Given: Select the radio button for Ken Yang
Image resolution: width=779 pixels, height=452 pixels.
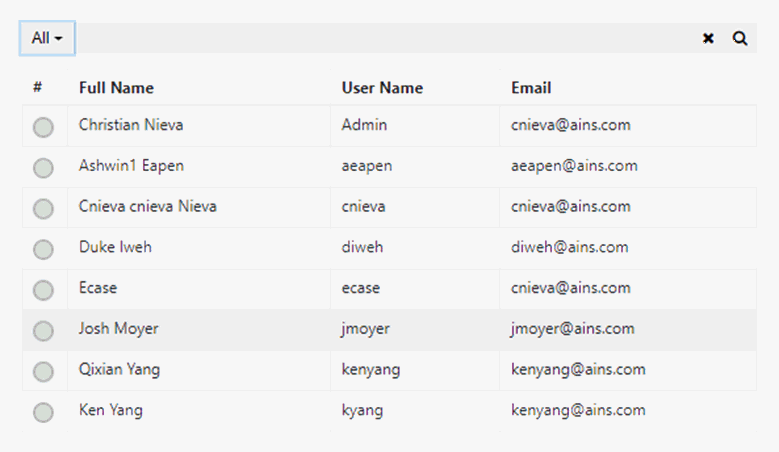Looking at the screenshot, I should (43, 412).
